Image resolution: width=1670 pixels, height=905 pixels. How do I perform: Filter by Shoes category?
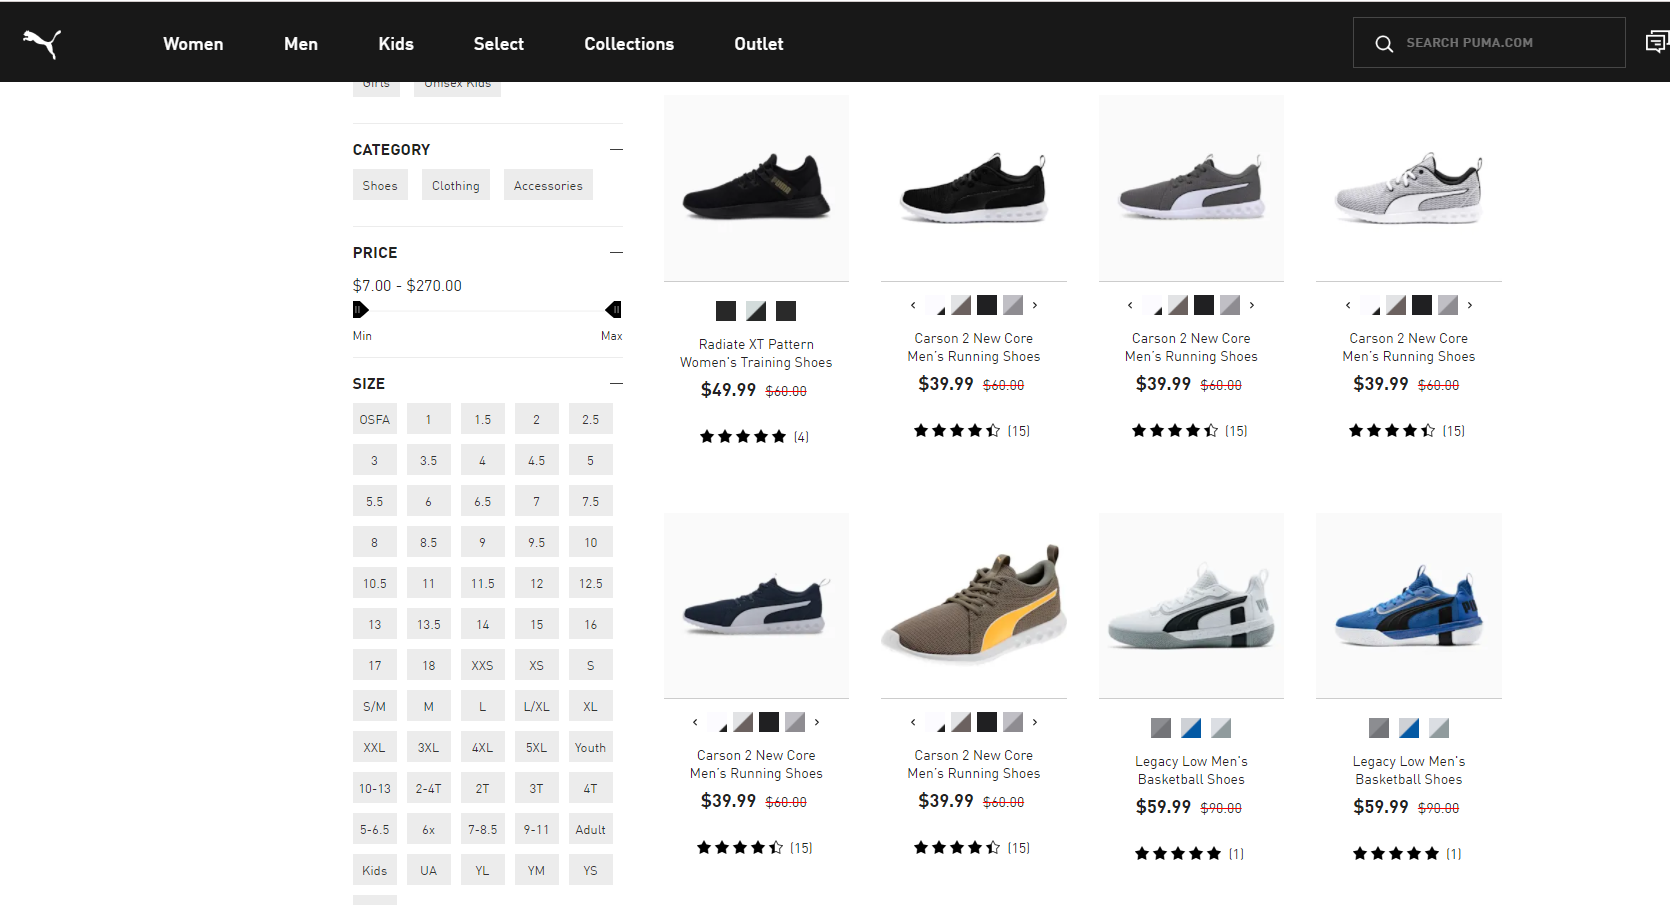380,185
